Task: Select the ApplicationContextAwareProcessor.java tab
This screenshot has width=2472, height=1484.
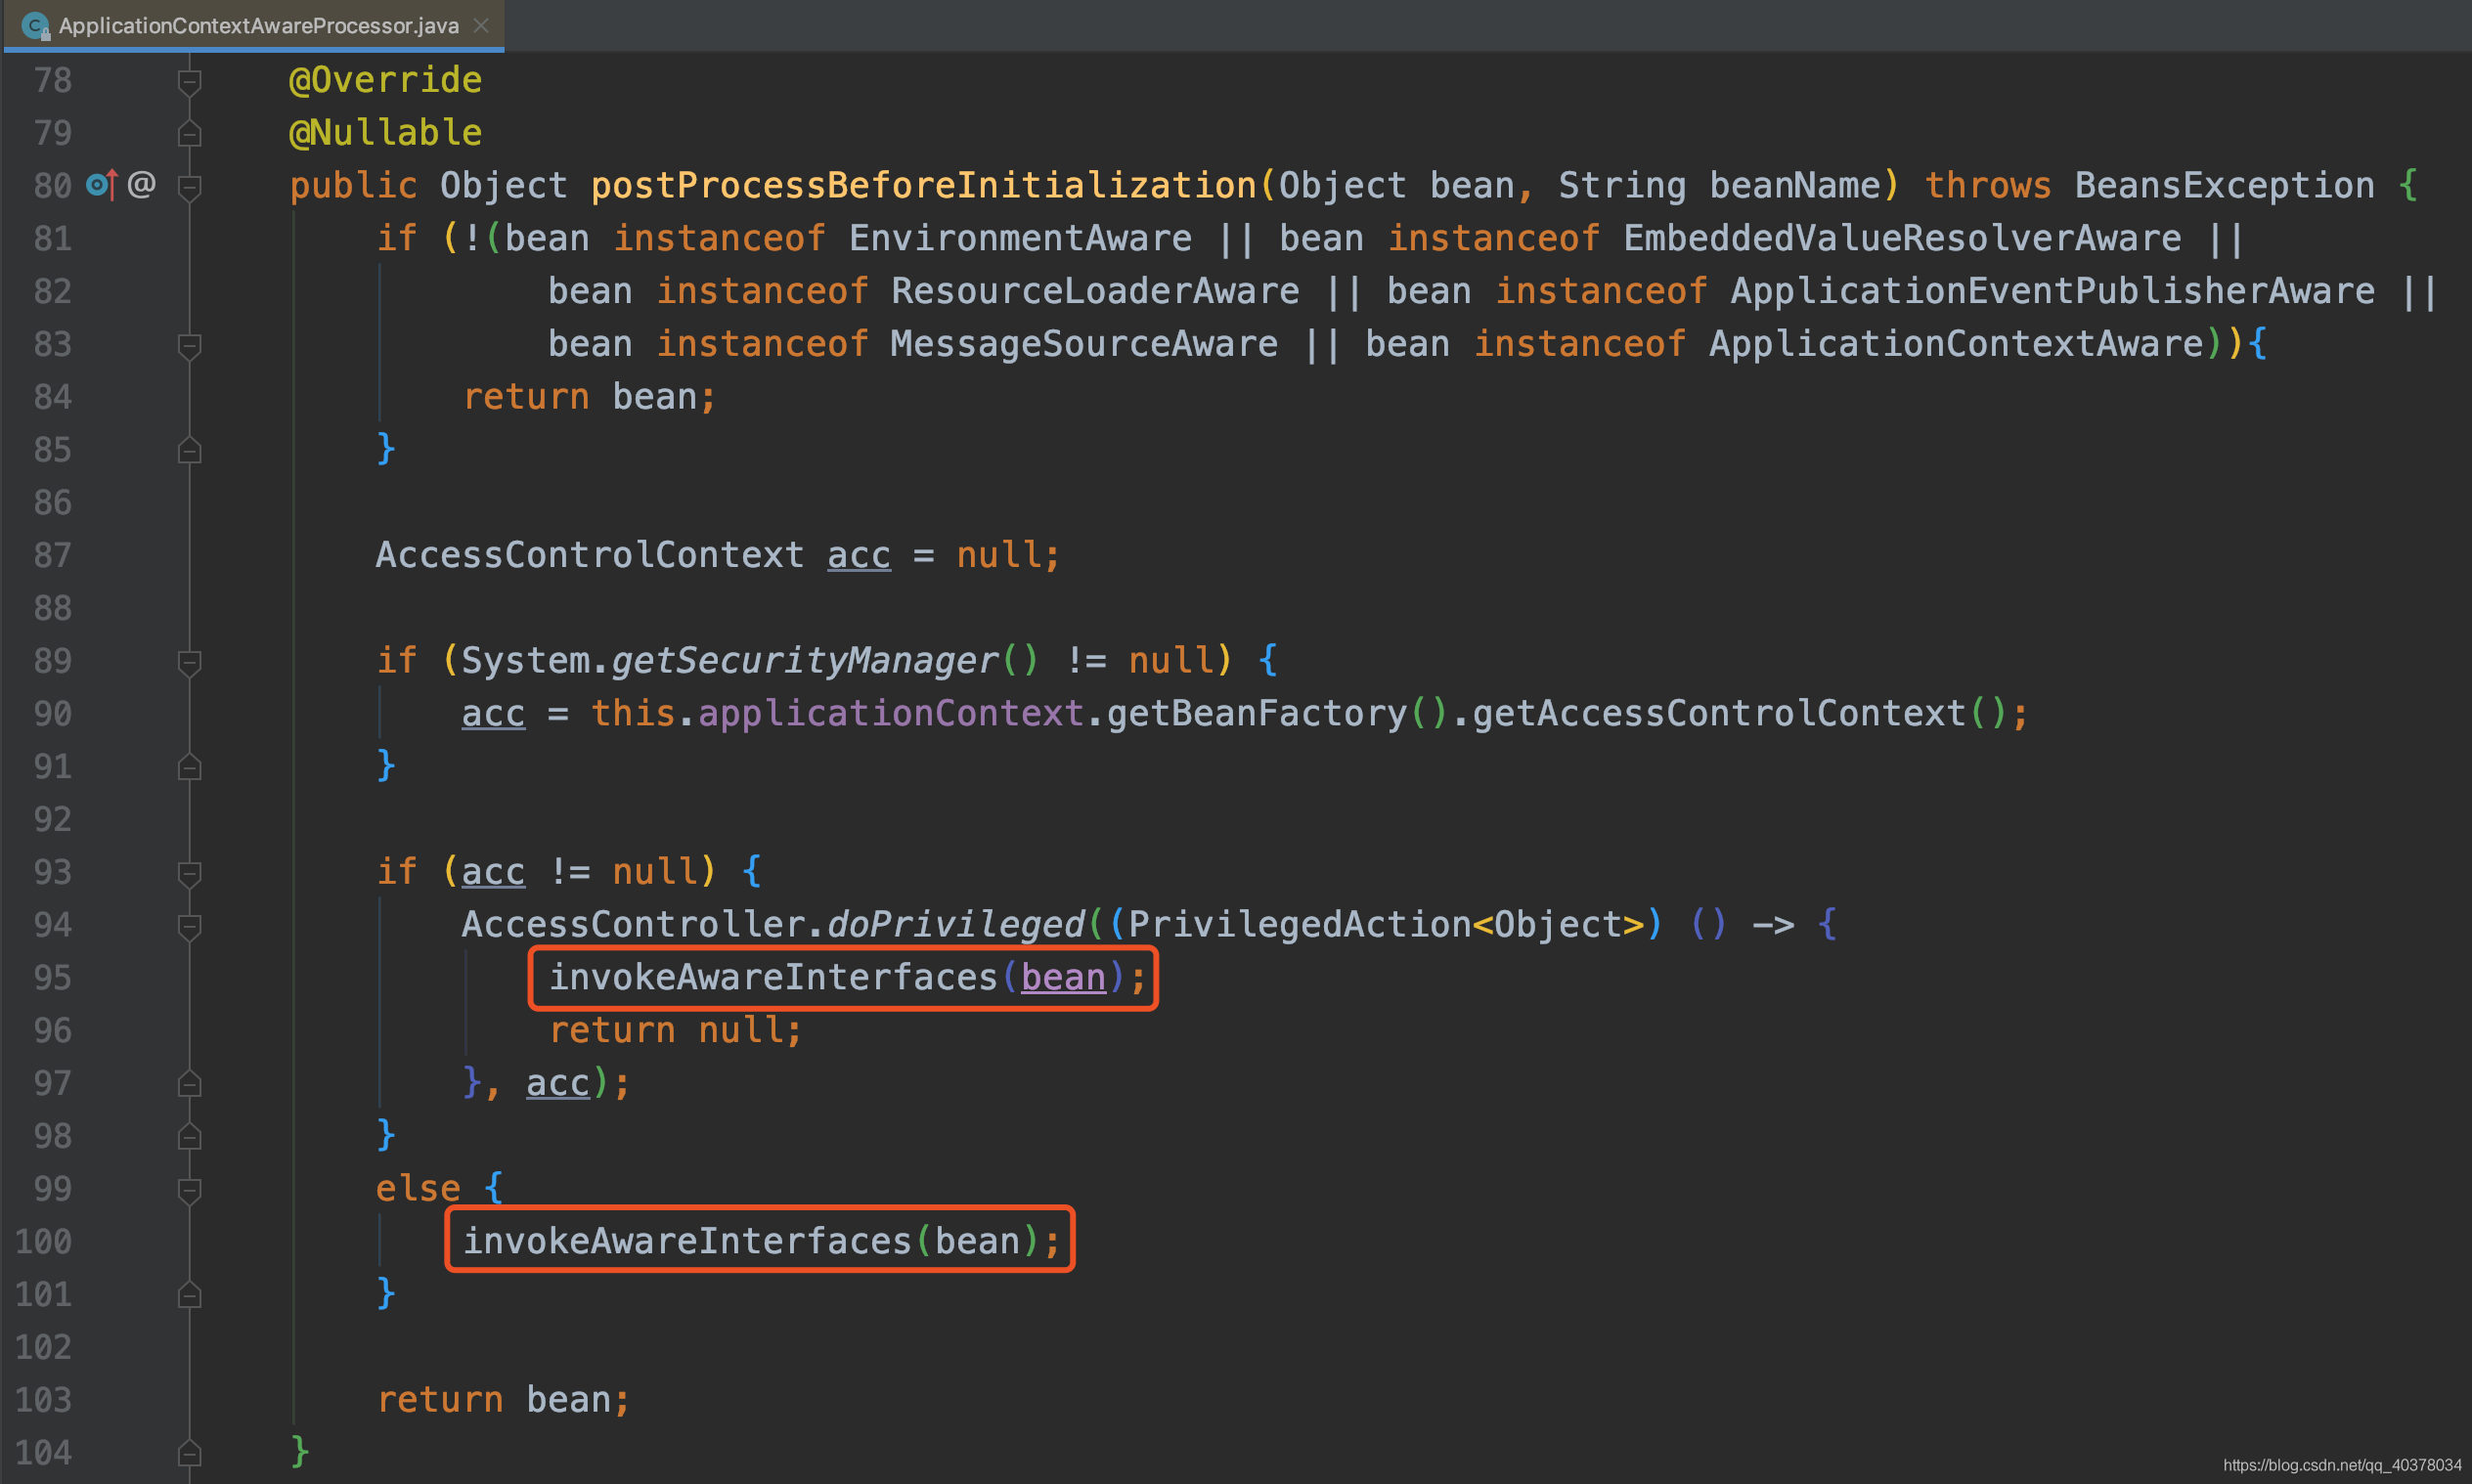Action: [254, 25]
